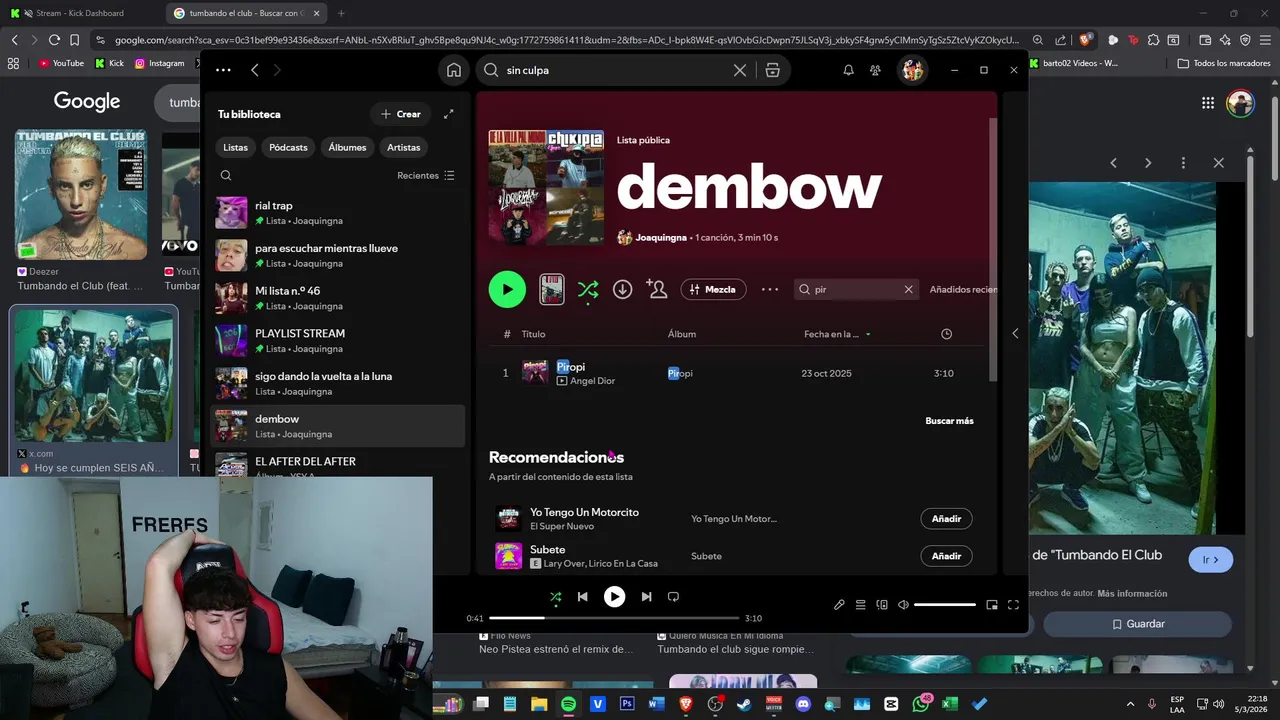Screen dimensions: 1280x720
Task: Sort tracks by duration clock icon
Action: coord(946,334)
